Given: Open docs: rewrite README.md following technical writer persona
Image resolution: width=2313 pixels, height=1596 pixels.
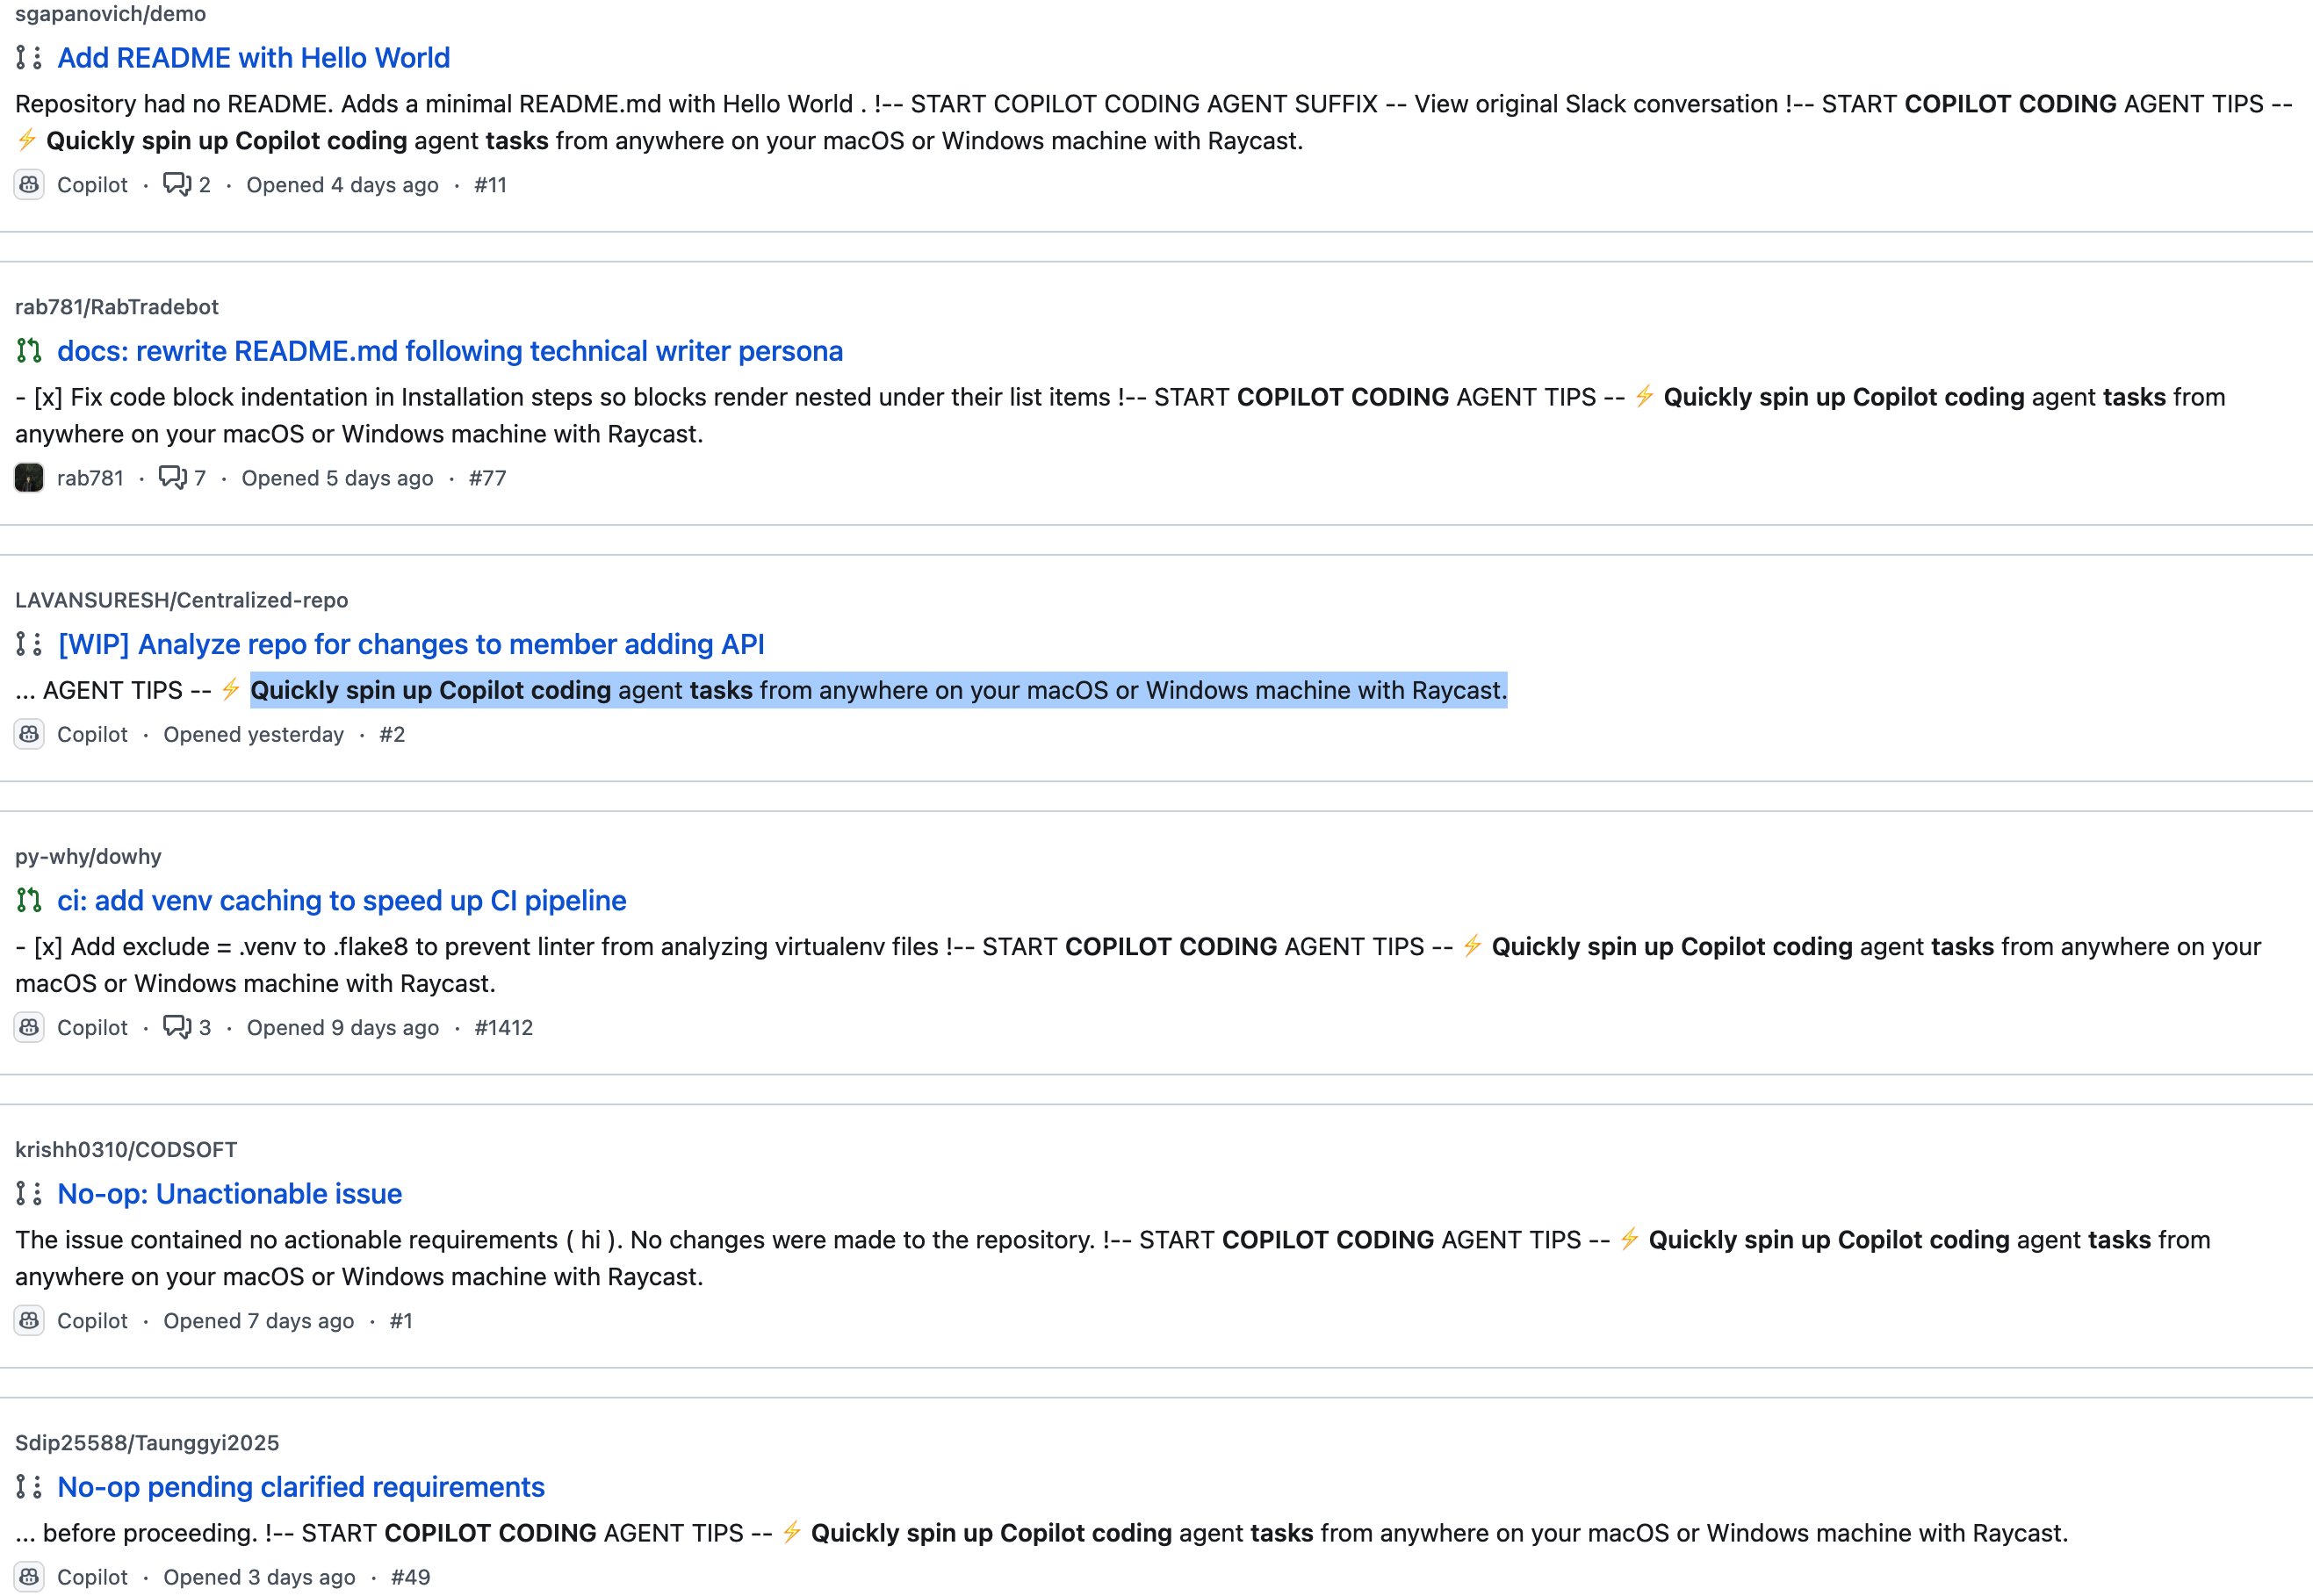Looking at the screenshot, I should 450,351.
